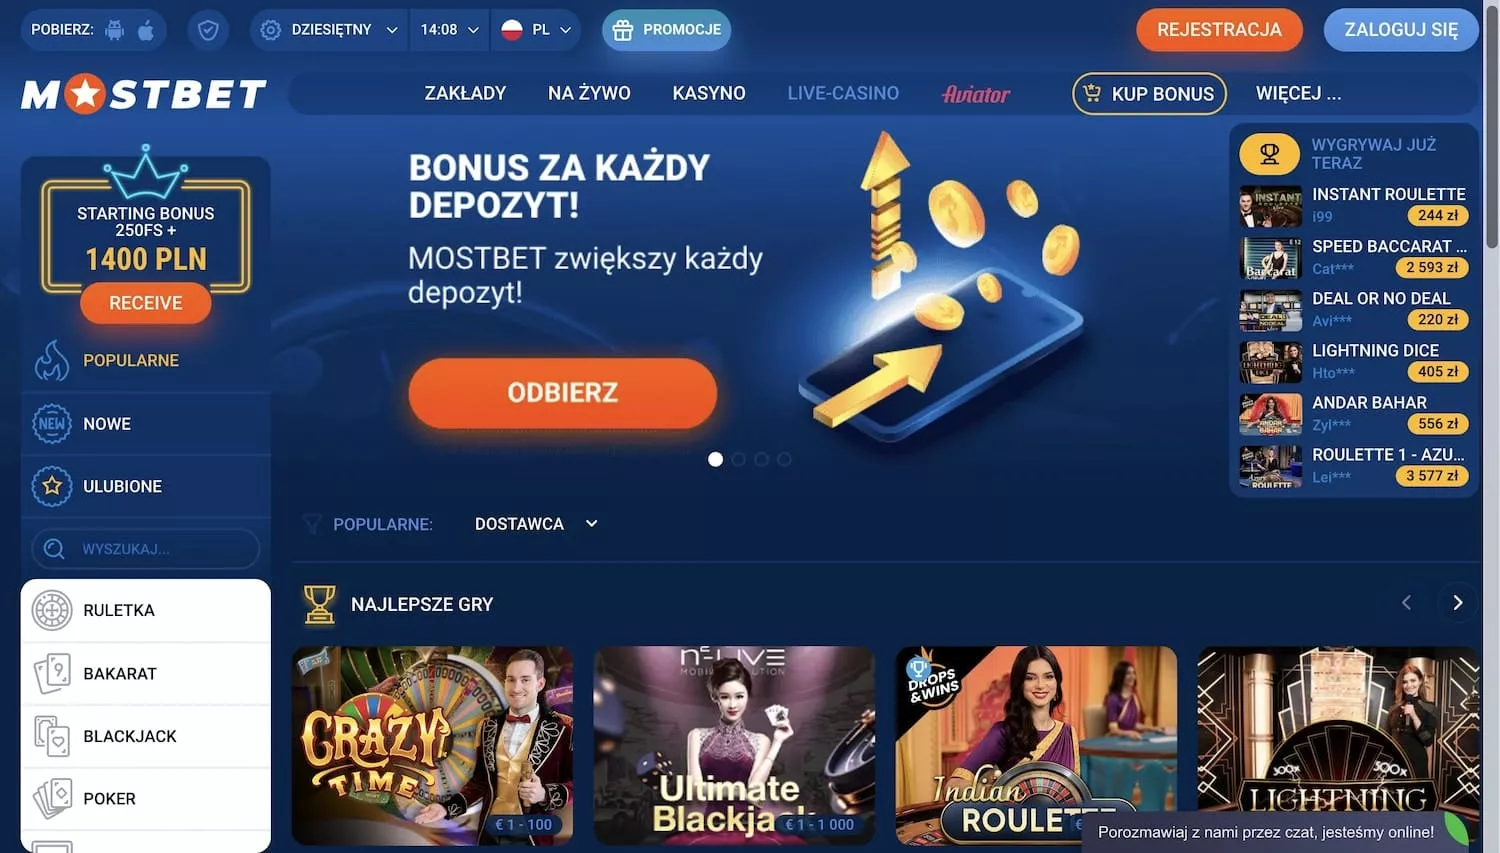Select the Bakarat cards icon
Image resolution: width=1500 pixels, height=853 pixels.
point(52,673)
